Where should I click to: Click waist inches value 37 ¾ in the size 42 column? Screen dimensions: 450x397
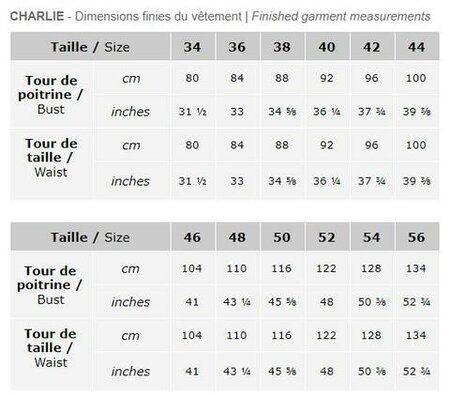[x=372, y=181]
